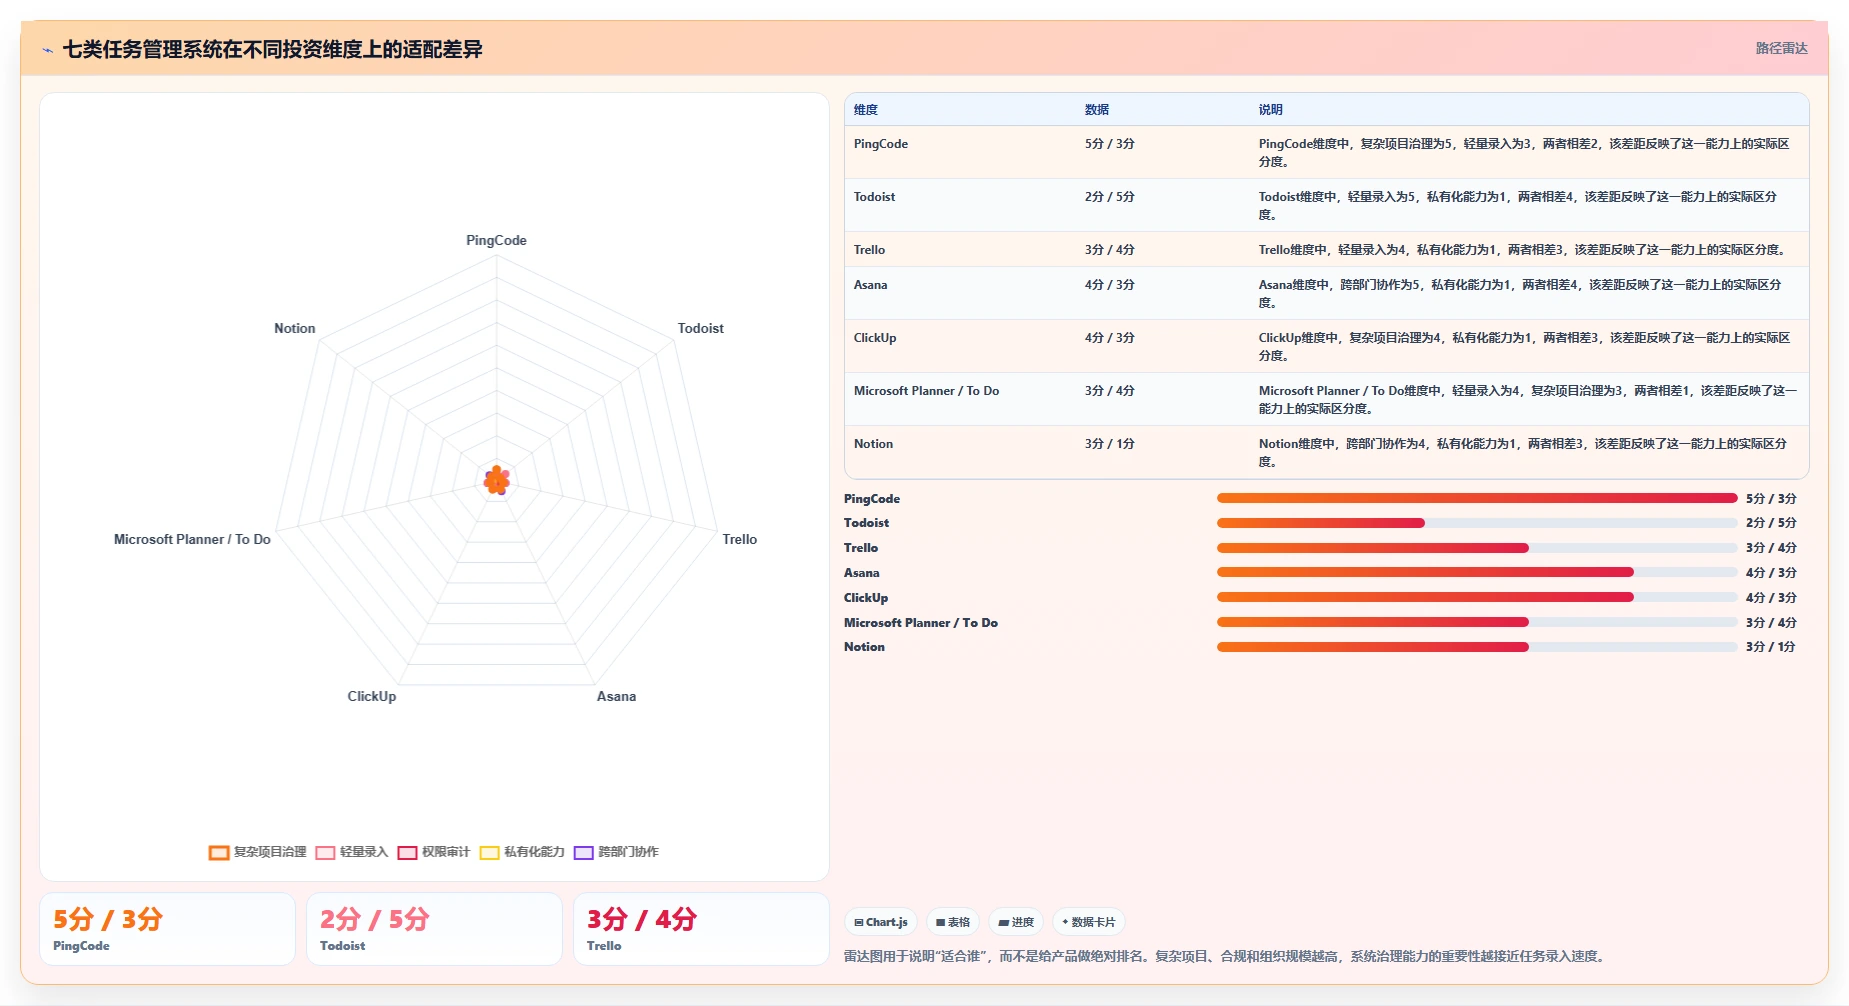Screen dimensions: 1849x1006
Task: Click the 进度 chip
Action: 1016,922
